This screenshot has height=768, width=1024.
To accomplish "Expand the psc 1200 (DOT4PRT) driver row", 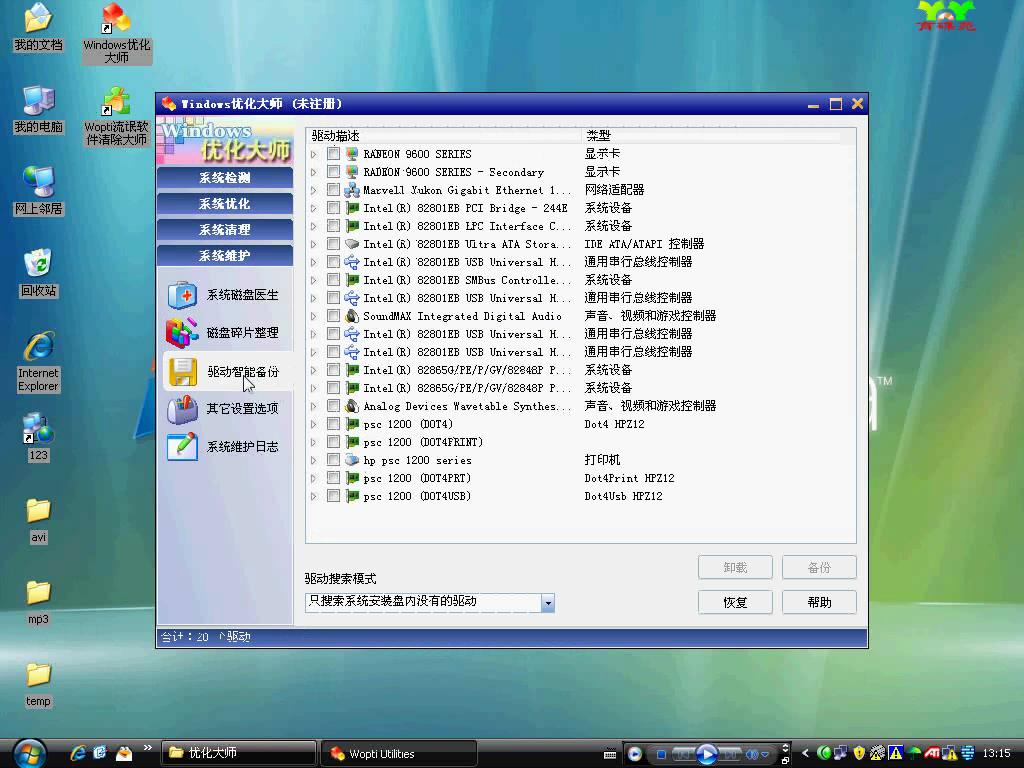I will click(x=314, y=478).
